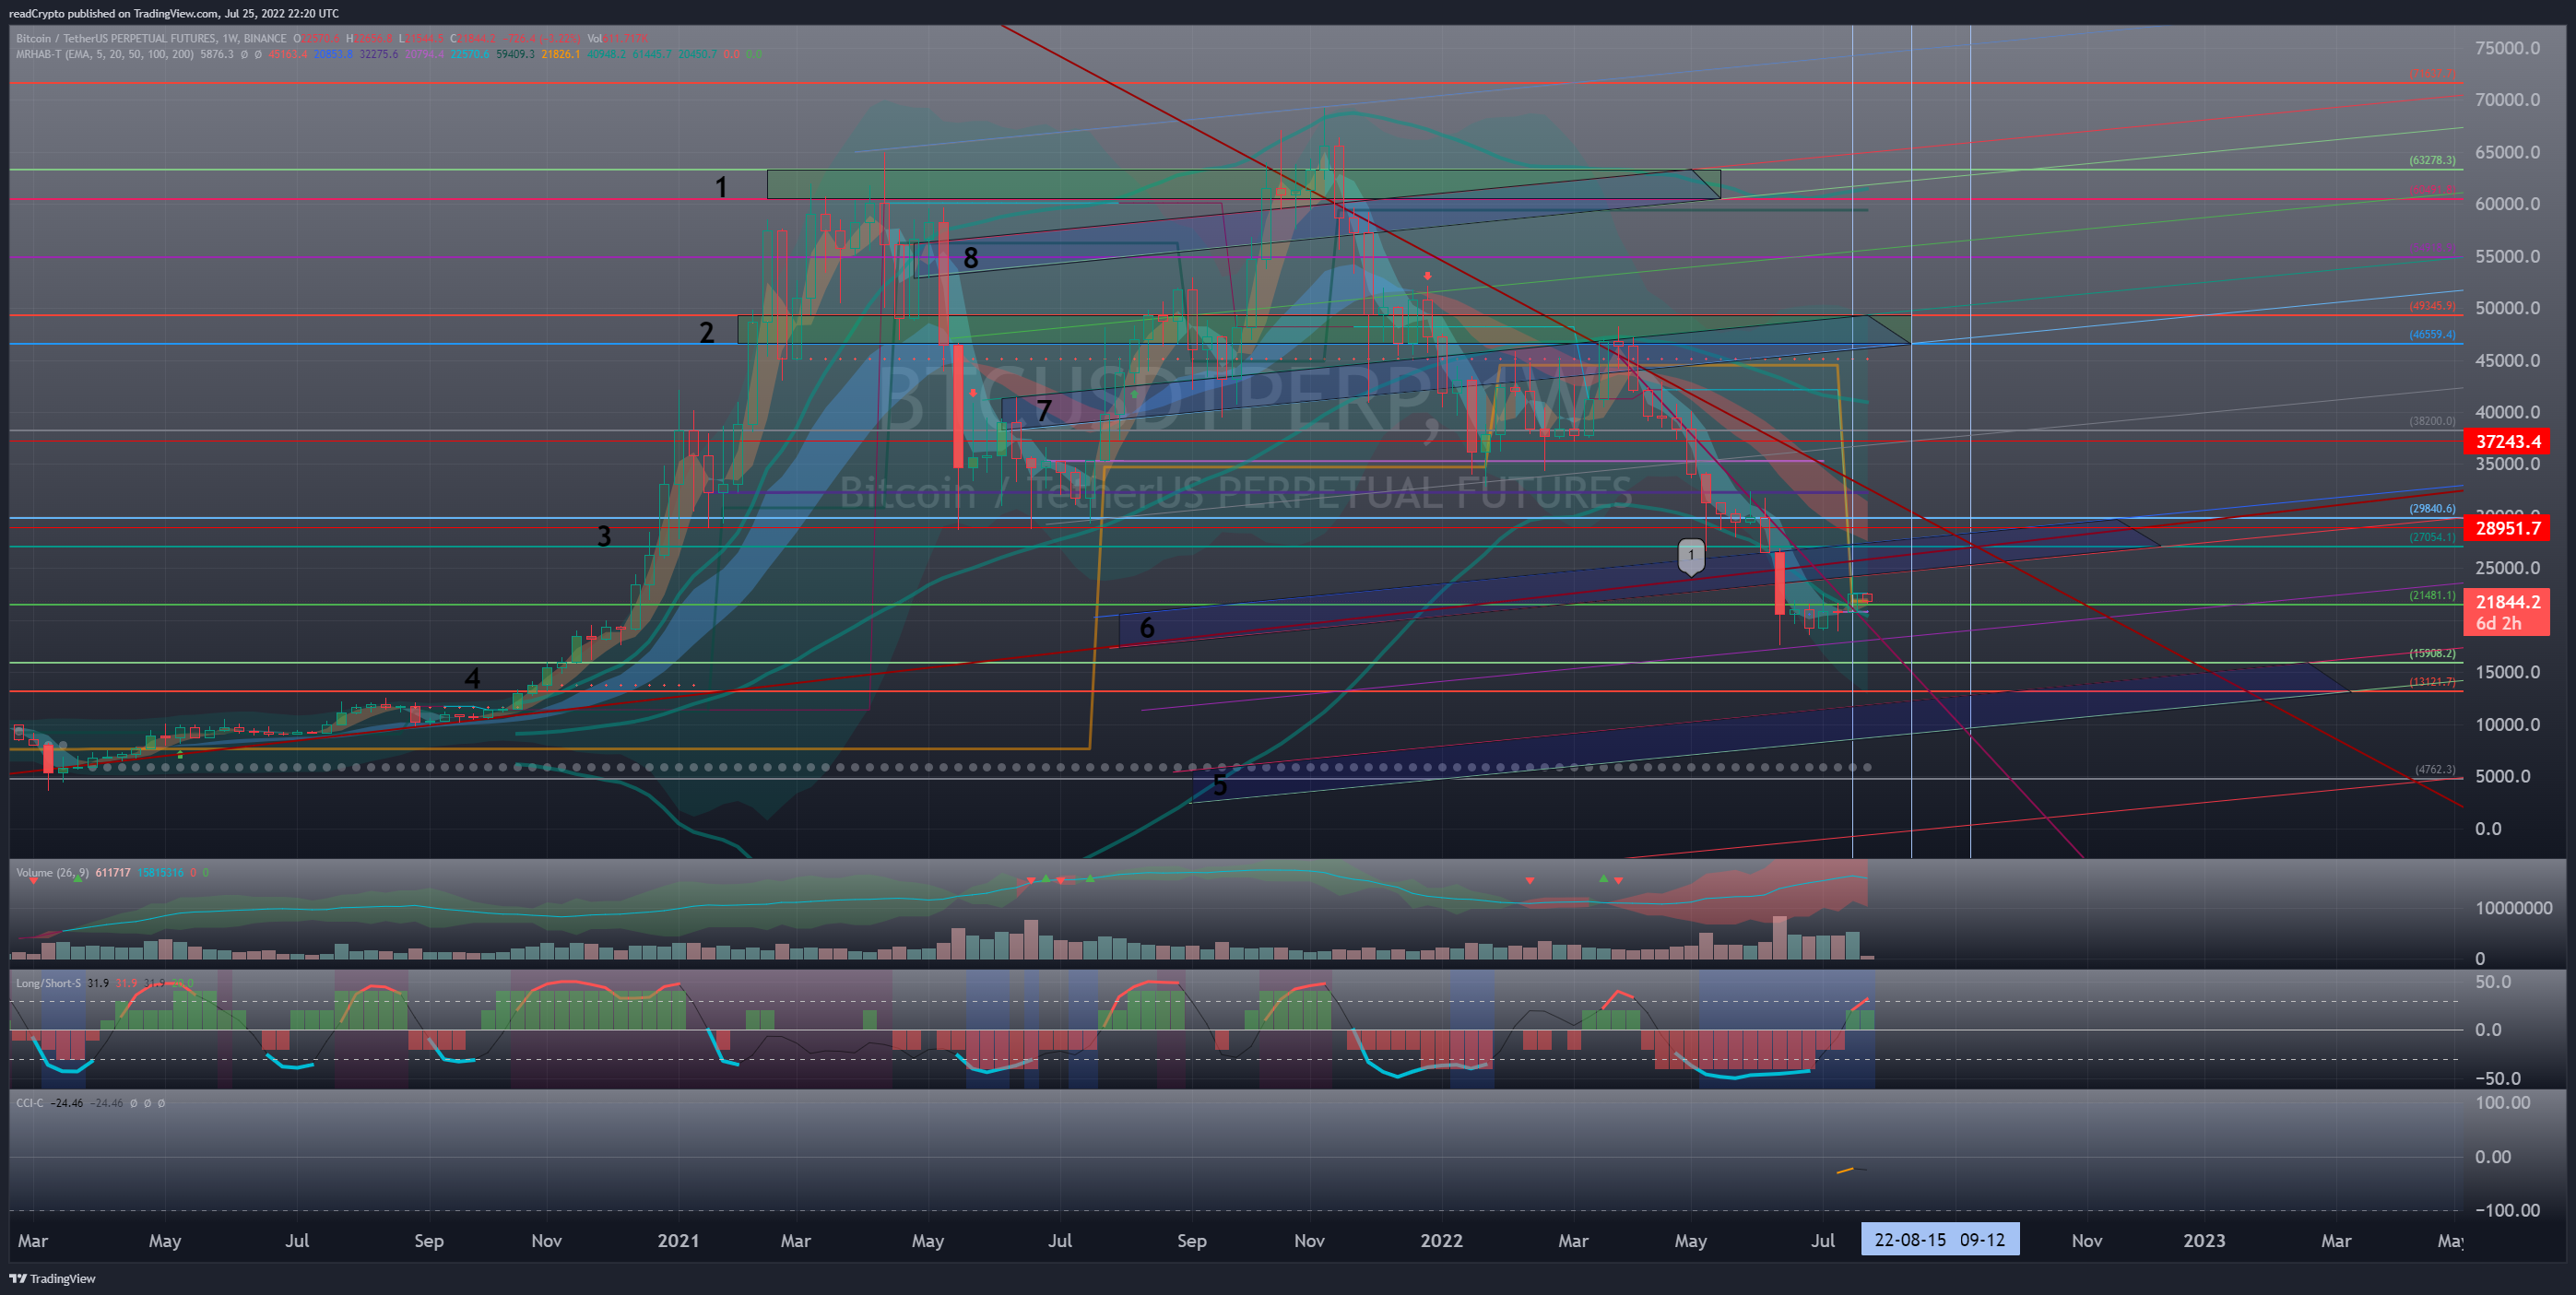Click the CCI-C value -24.46 in legend
Screen dimensions: 2576x1295
click(x=68, y=1103)
